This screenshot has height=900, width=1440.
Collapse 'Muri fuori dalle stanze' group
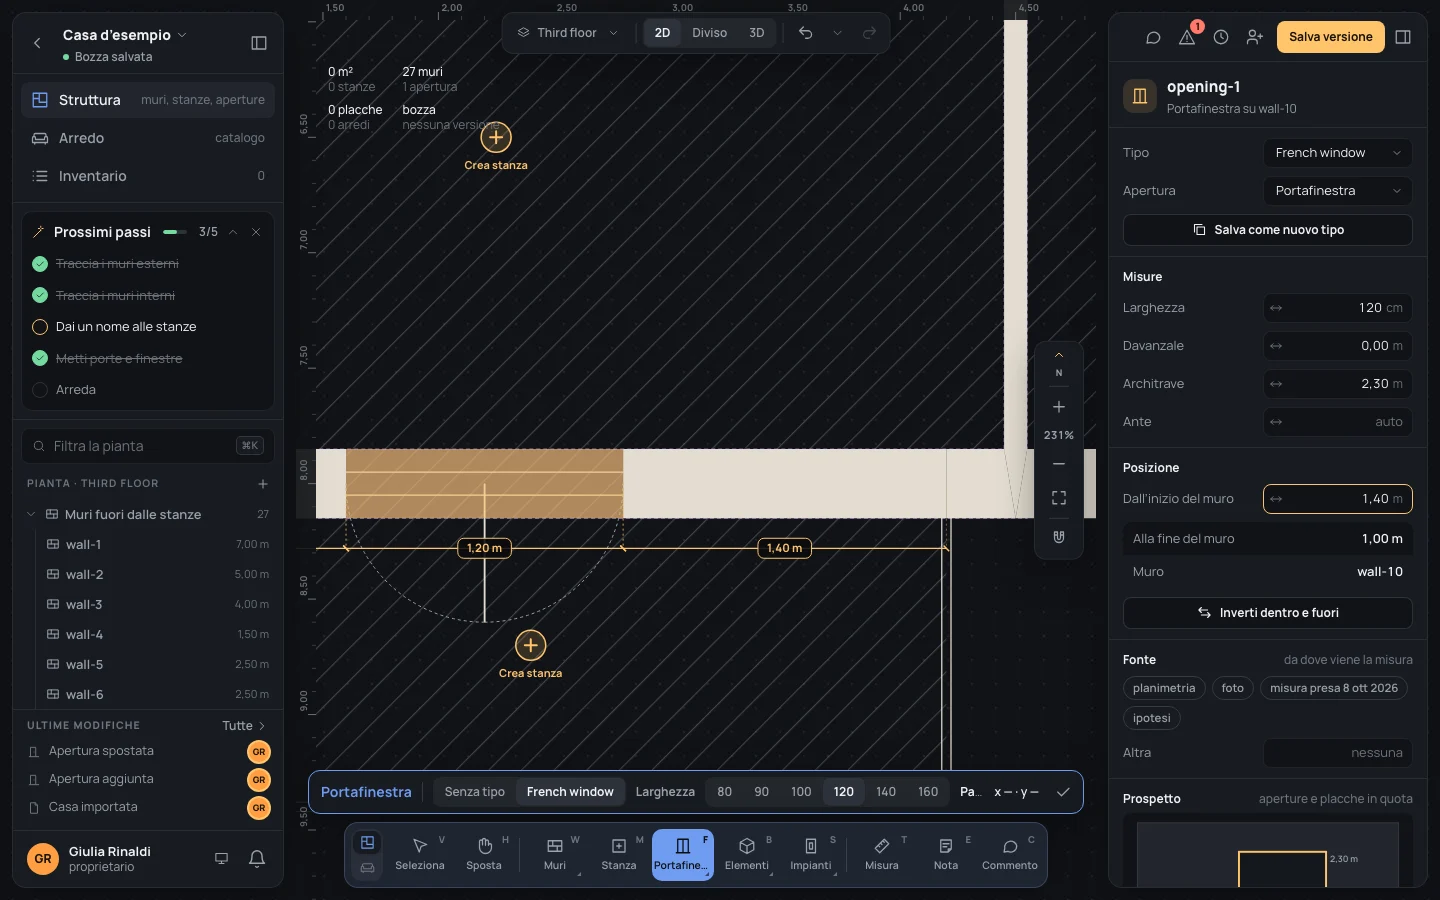tap(31, 514)
